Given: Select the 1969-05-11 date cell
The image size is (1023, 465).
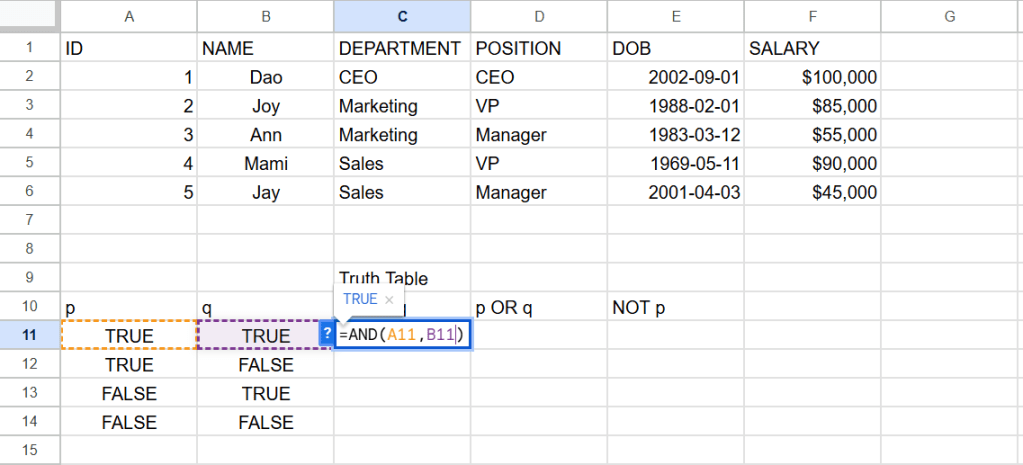Looking at the screenshot, I should click(675, 164).
